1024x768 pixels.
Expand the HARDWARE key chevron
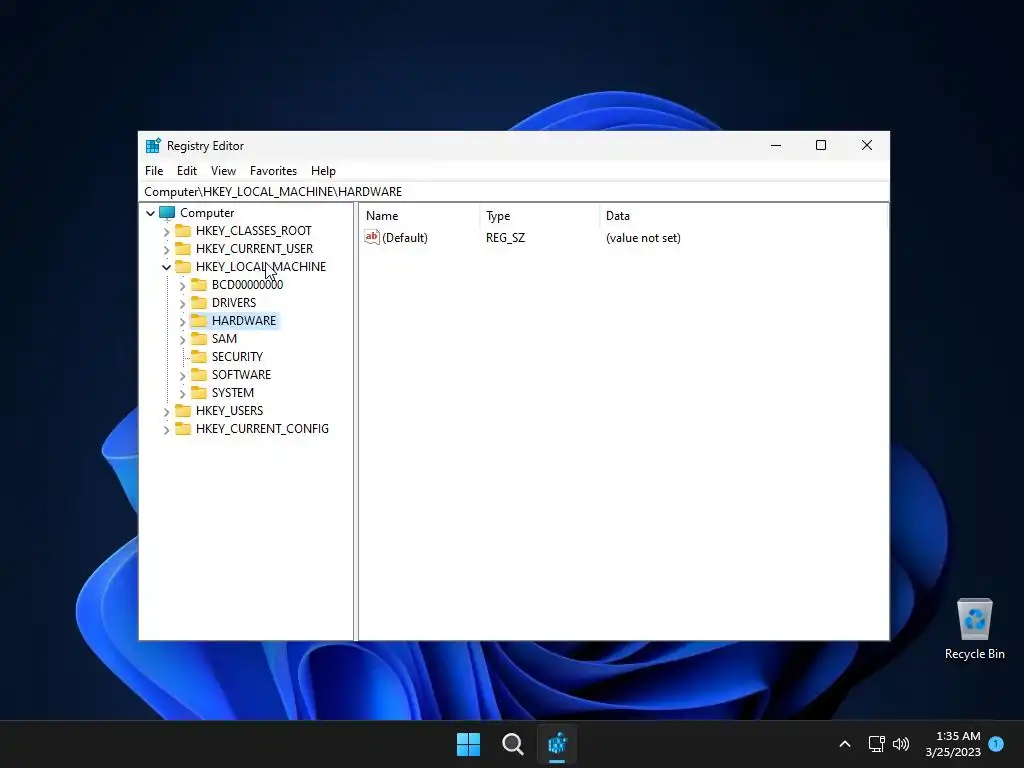tap(182, 321)
